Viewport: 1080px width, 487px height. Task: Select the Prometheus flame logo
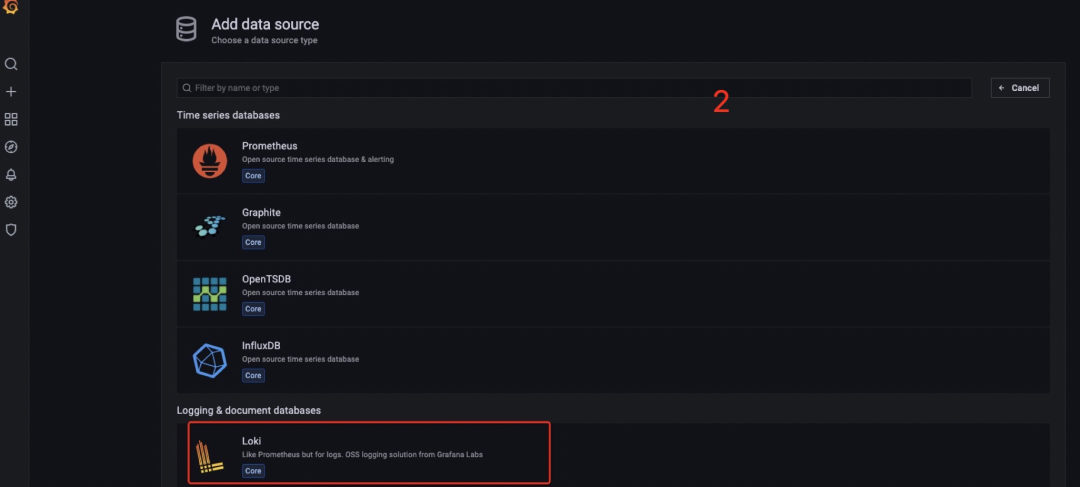[x=209, y=160]
